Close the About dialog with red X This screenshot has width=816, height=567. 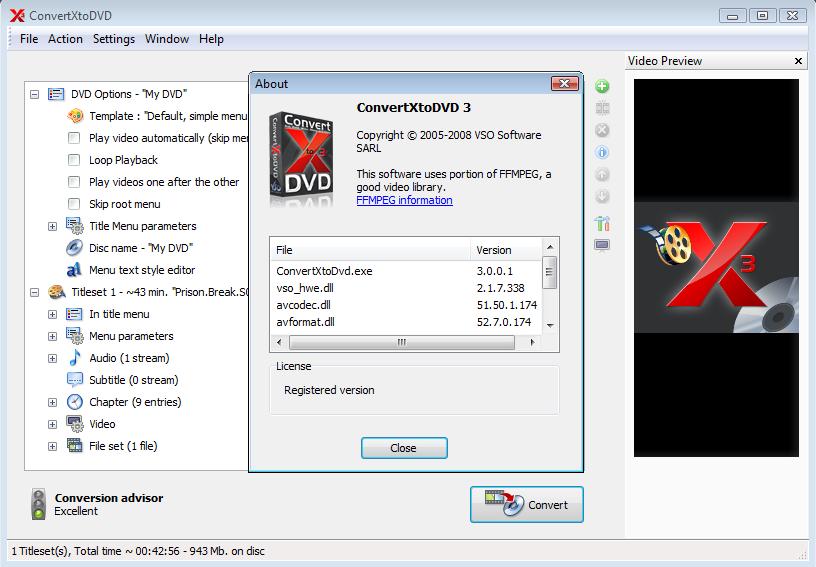click(x=565, y=83)
